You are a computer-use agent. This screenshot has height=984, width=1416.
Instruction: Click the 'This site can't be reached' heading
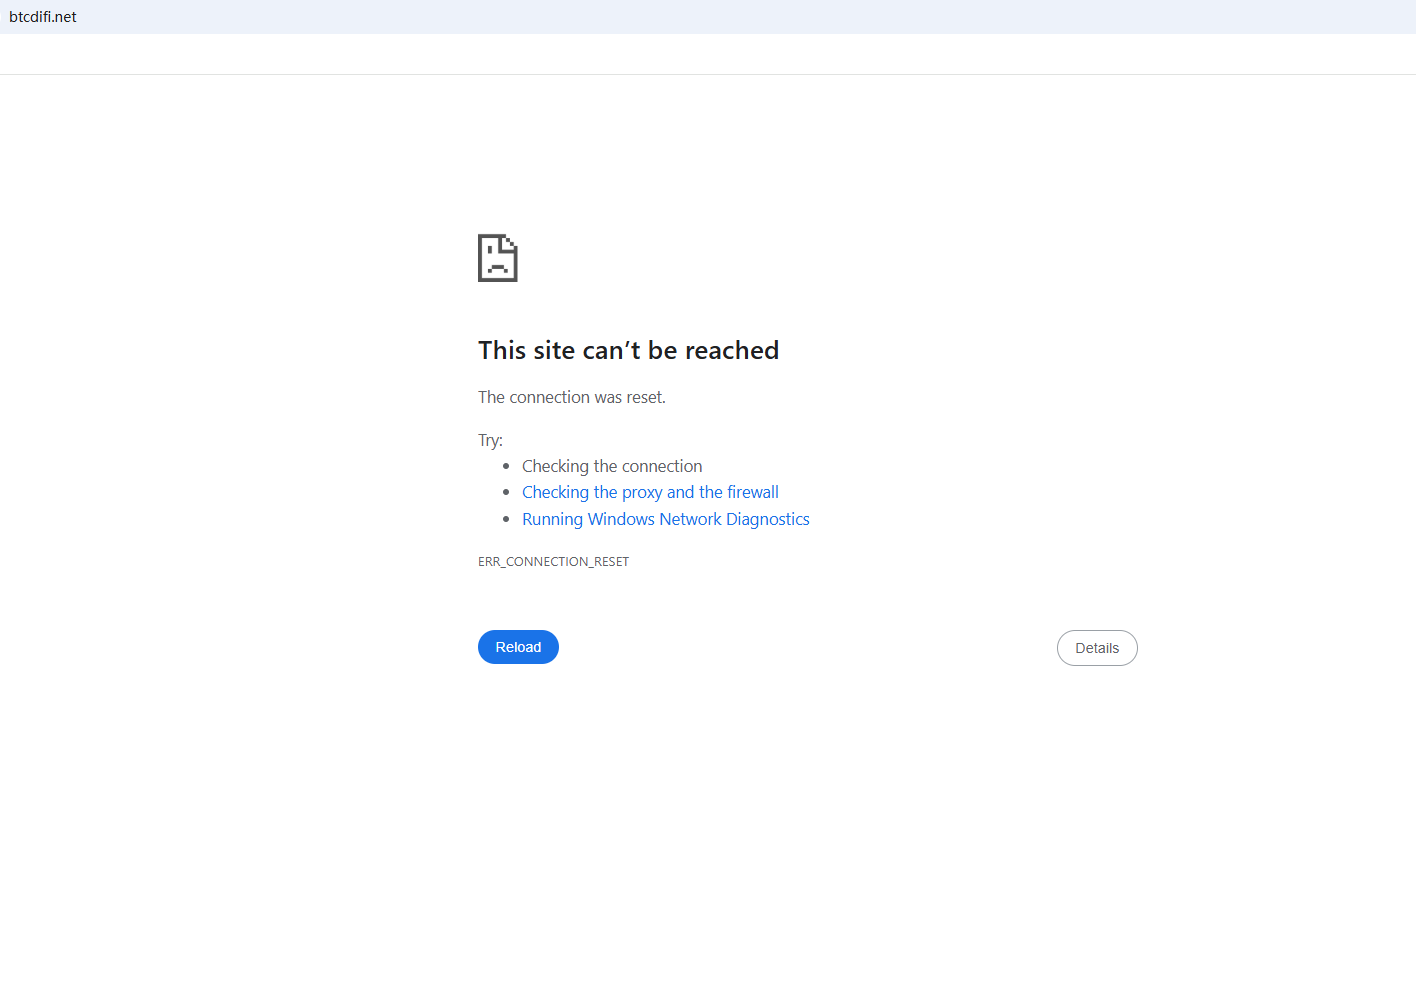tap(628, 350)
